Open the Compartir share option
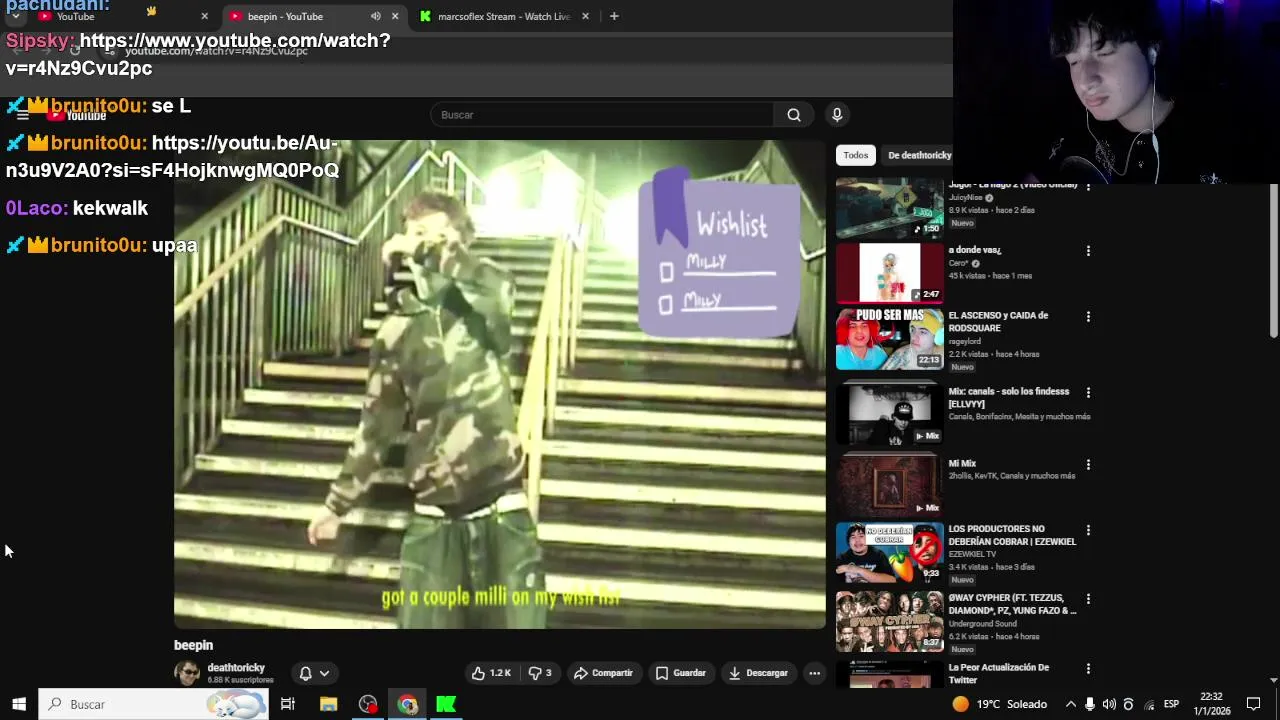The height and width of the screenshot is (720, 1280). point(603,673)
